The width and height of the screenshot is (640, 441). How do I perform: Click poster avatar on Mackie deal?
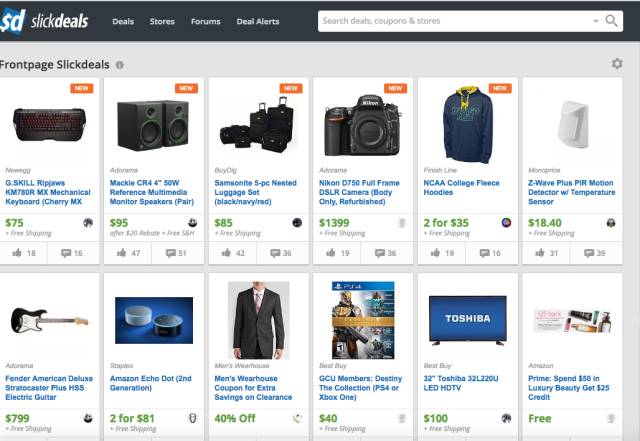[x=193, y=223]
